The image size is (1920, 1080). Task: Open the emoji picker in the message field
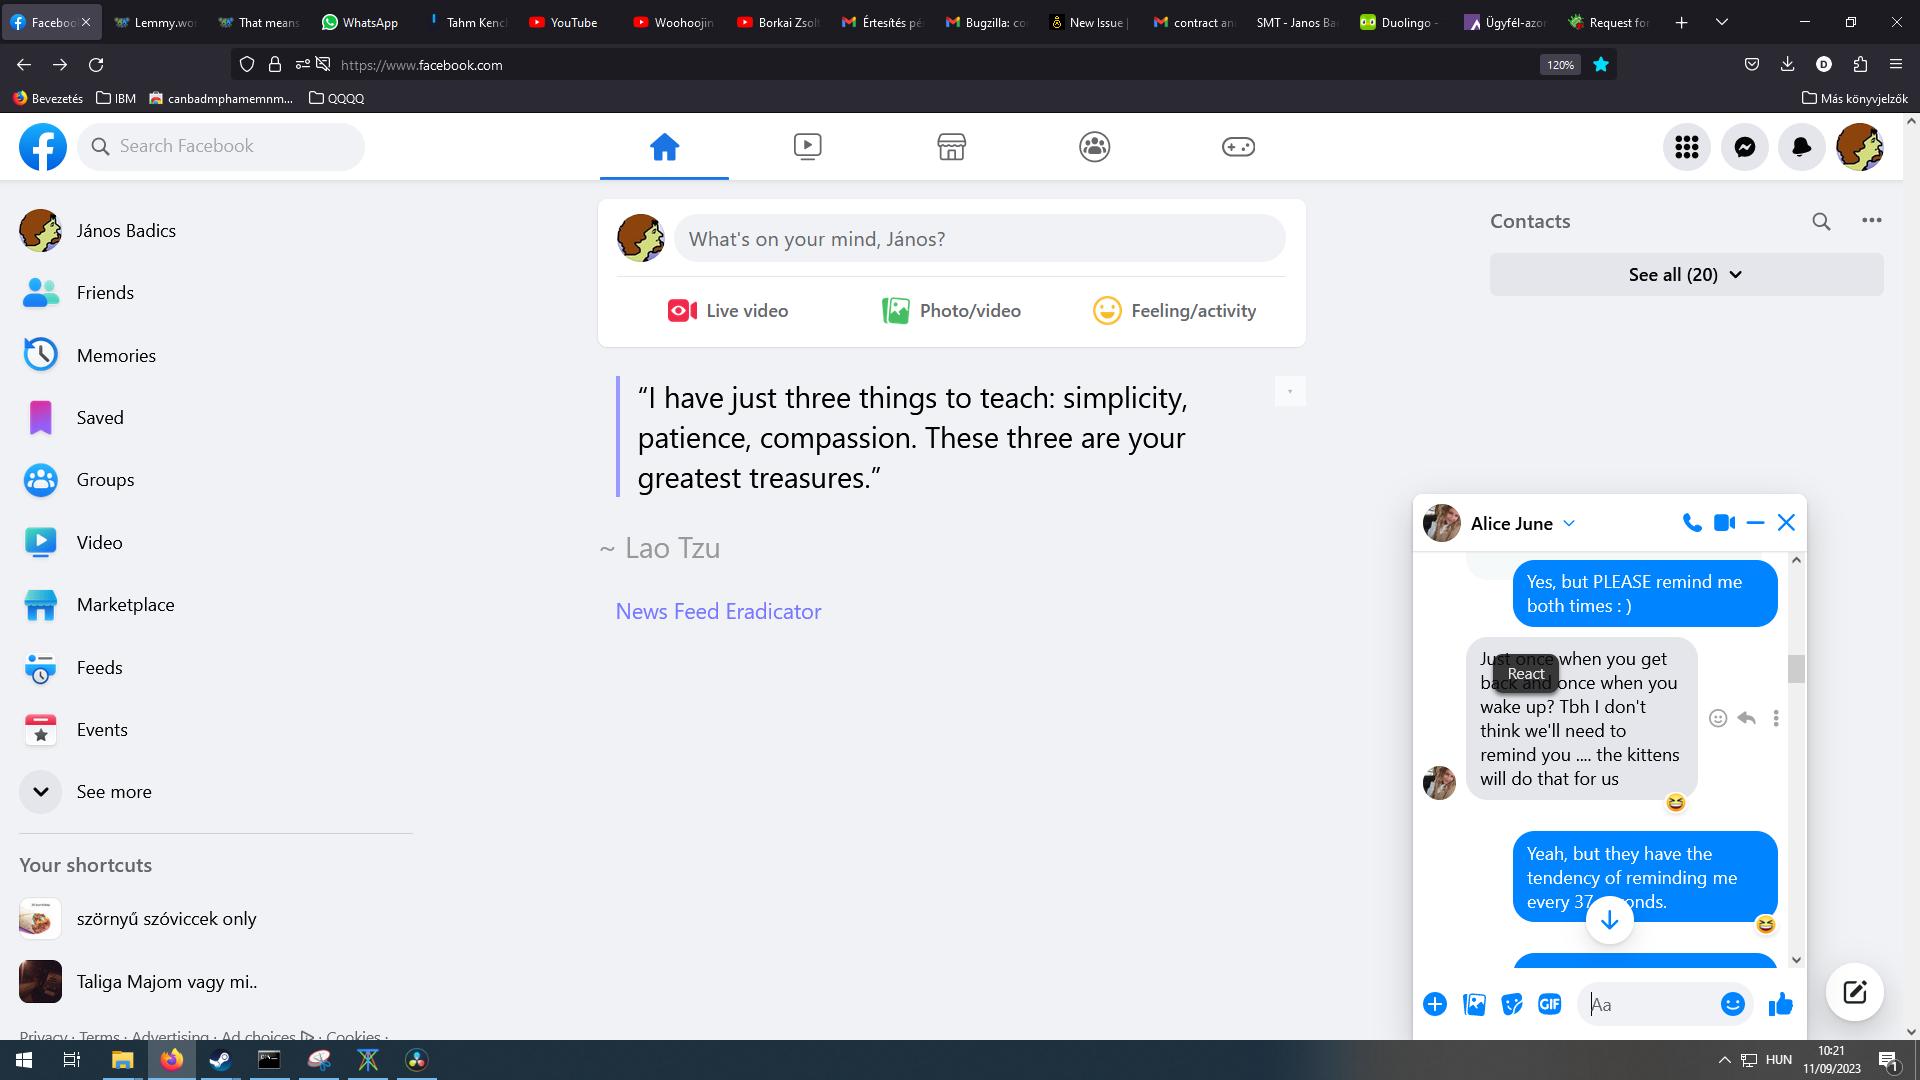[1732, 1004]
